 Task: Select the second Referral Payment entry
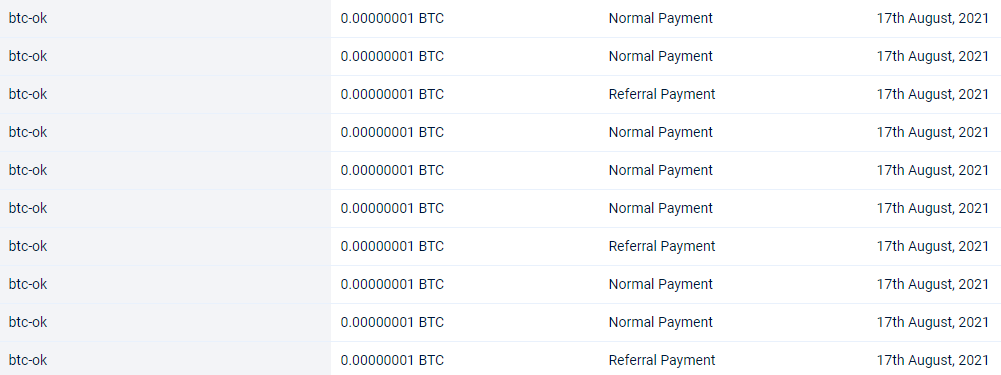click(x=662, y=246)
